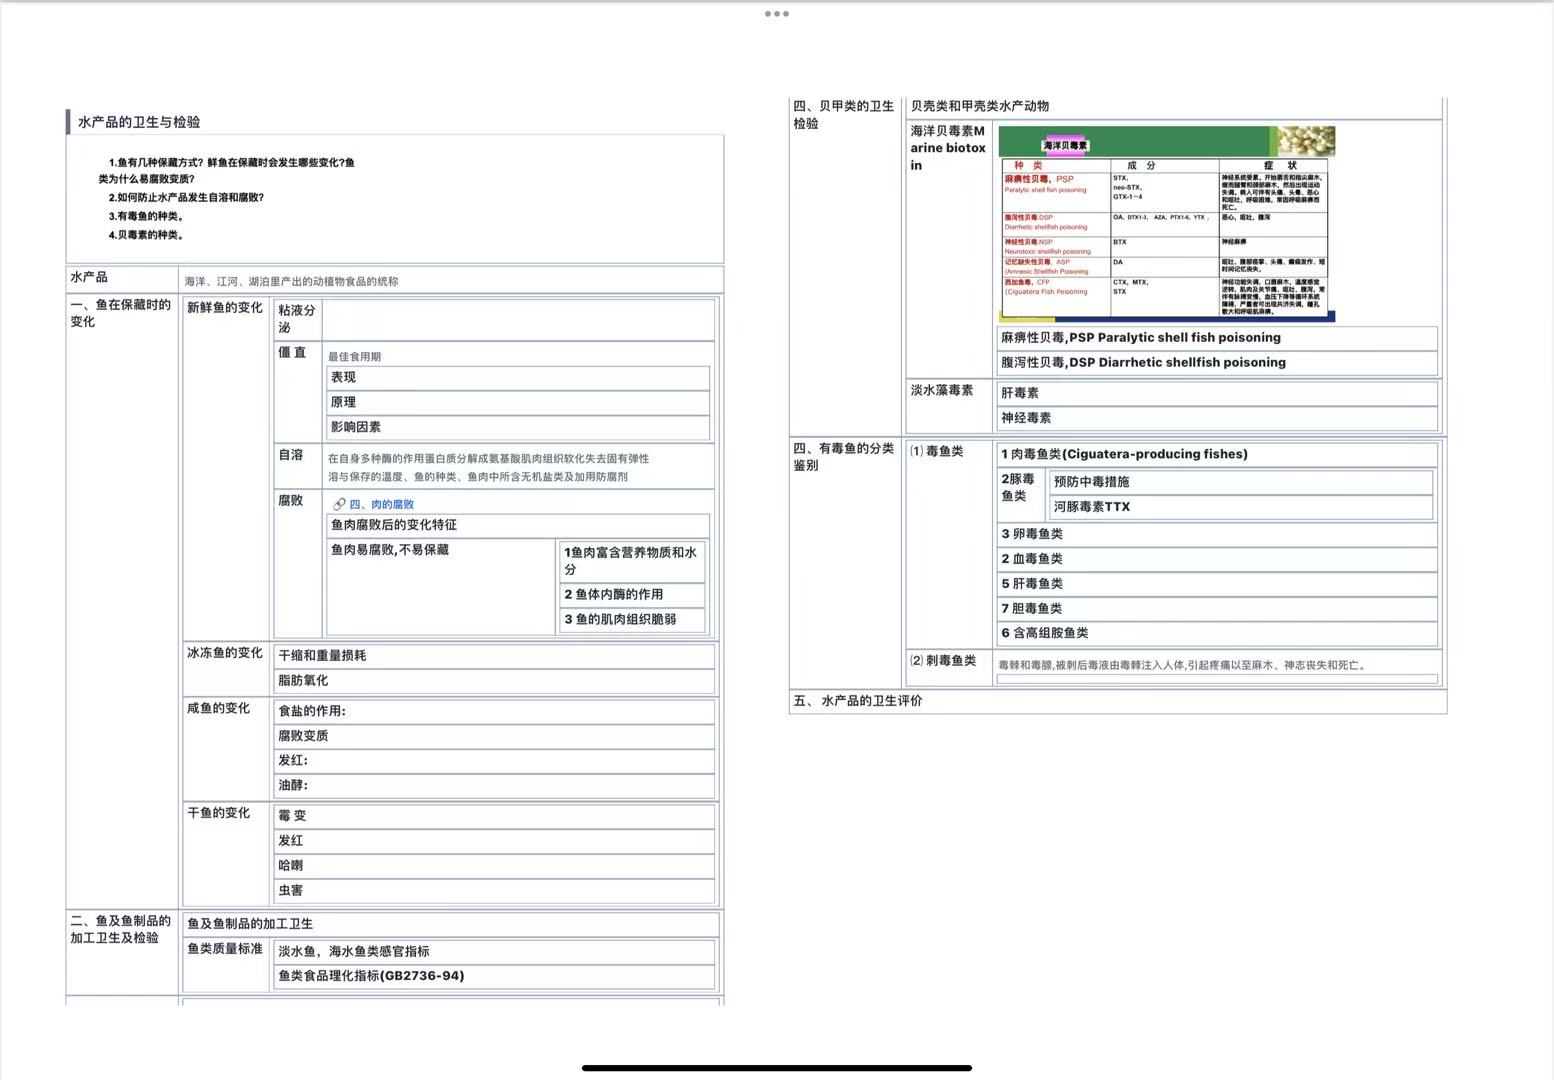
Task: Tap the three-dot multitasking icon at top
Action: tap(776, 14)
